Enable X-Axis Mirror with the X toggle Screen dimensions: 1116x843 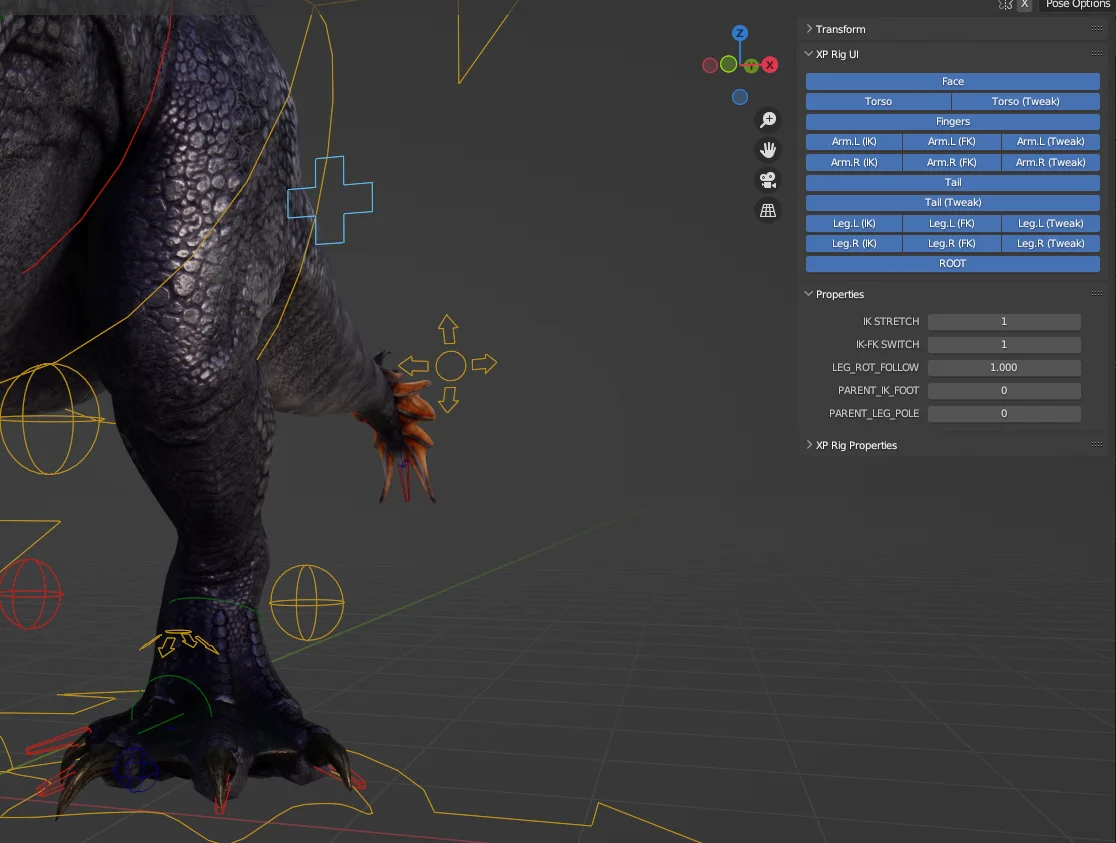point(1025,5)
